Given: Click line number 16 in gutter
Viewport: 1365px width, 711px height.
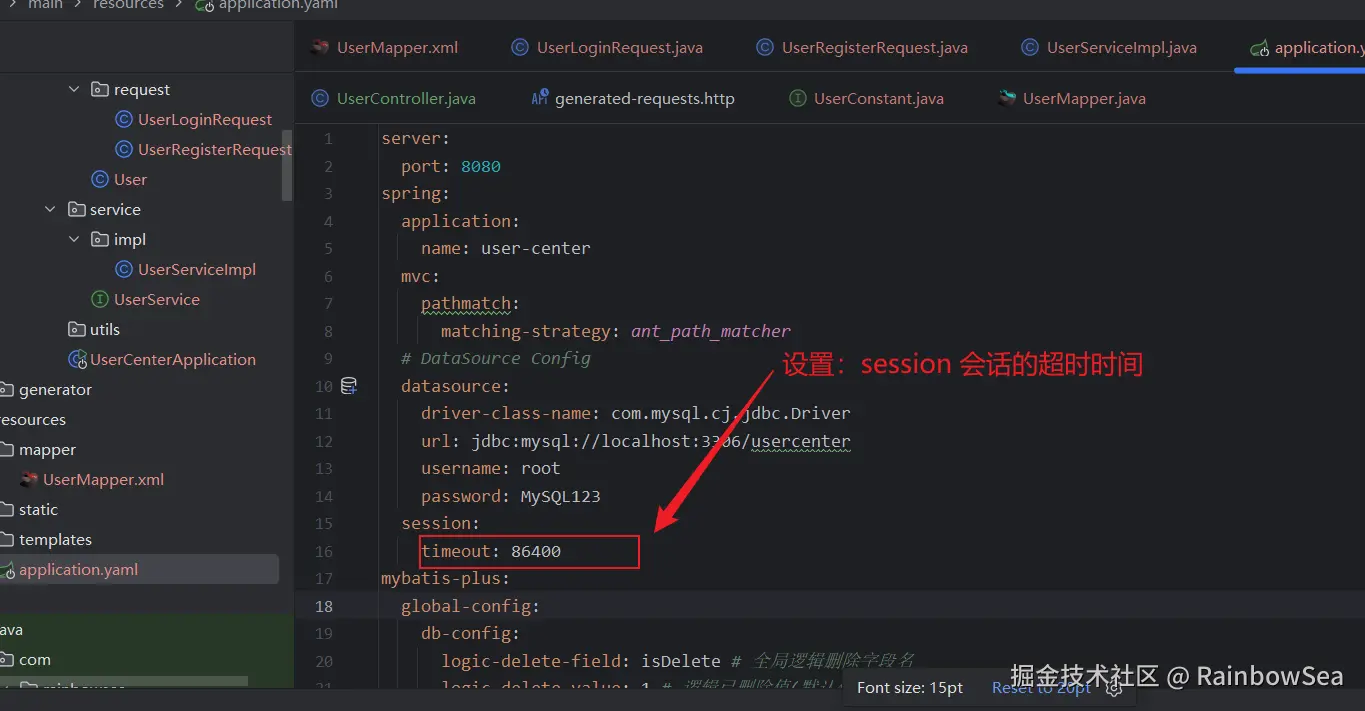Looking at the screenshot, I should [x=323, y=551].
